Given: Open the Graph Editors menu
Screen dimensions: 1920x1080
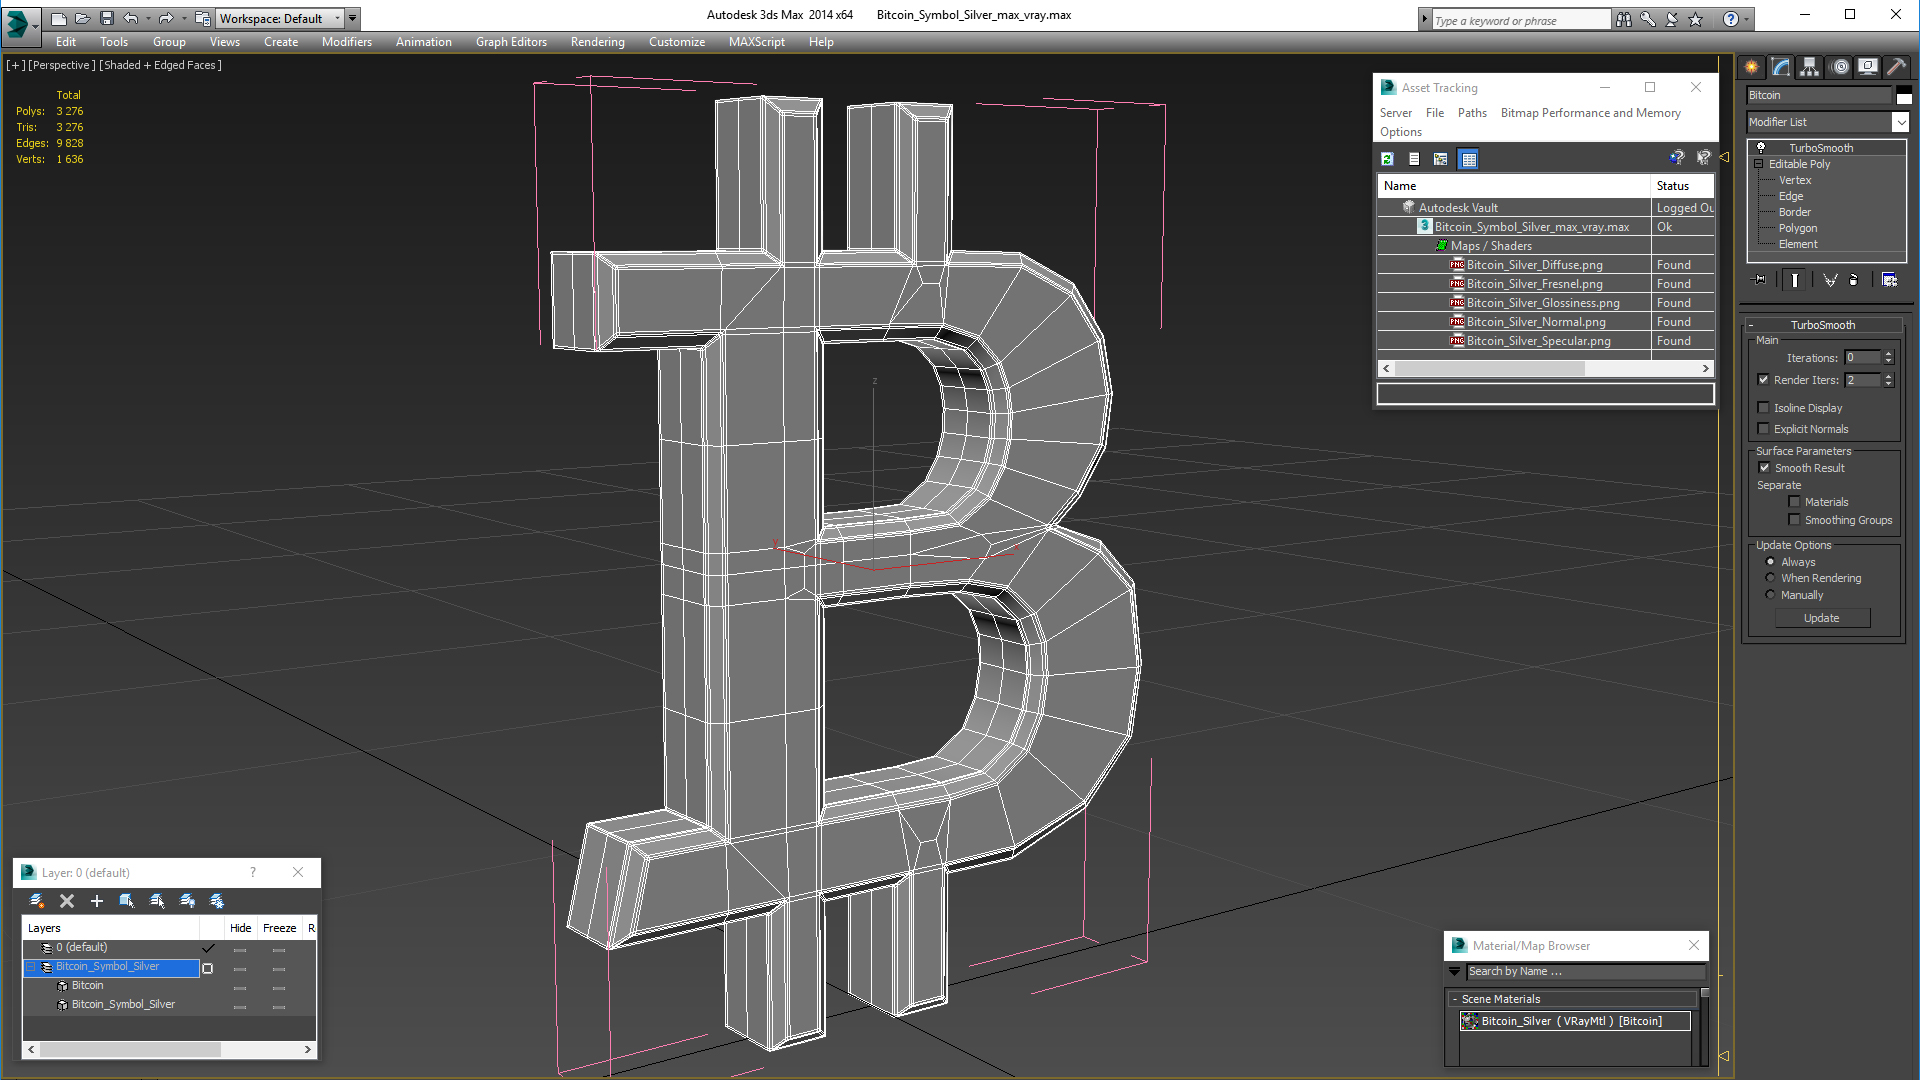Looking at the screenshot, I should coord(511,42).
